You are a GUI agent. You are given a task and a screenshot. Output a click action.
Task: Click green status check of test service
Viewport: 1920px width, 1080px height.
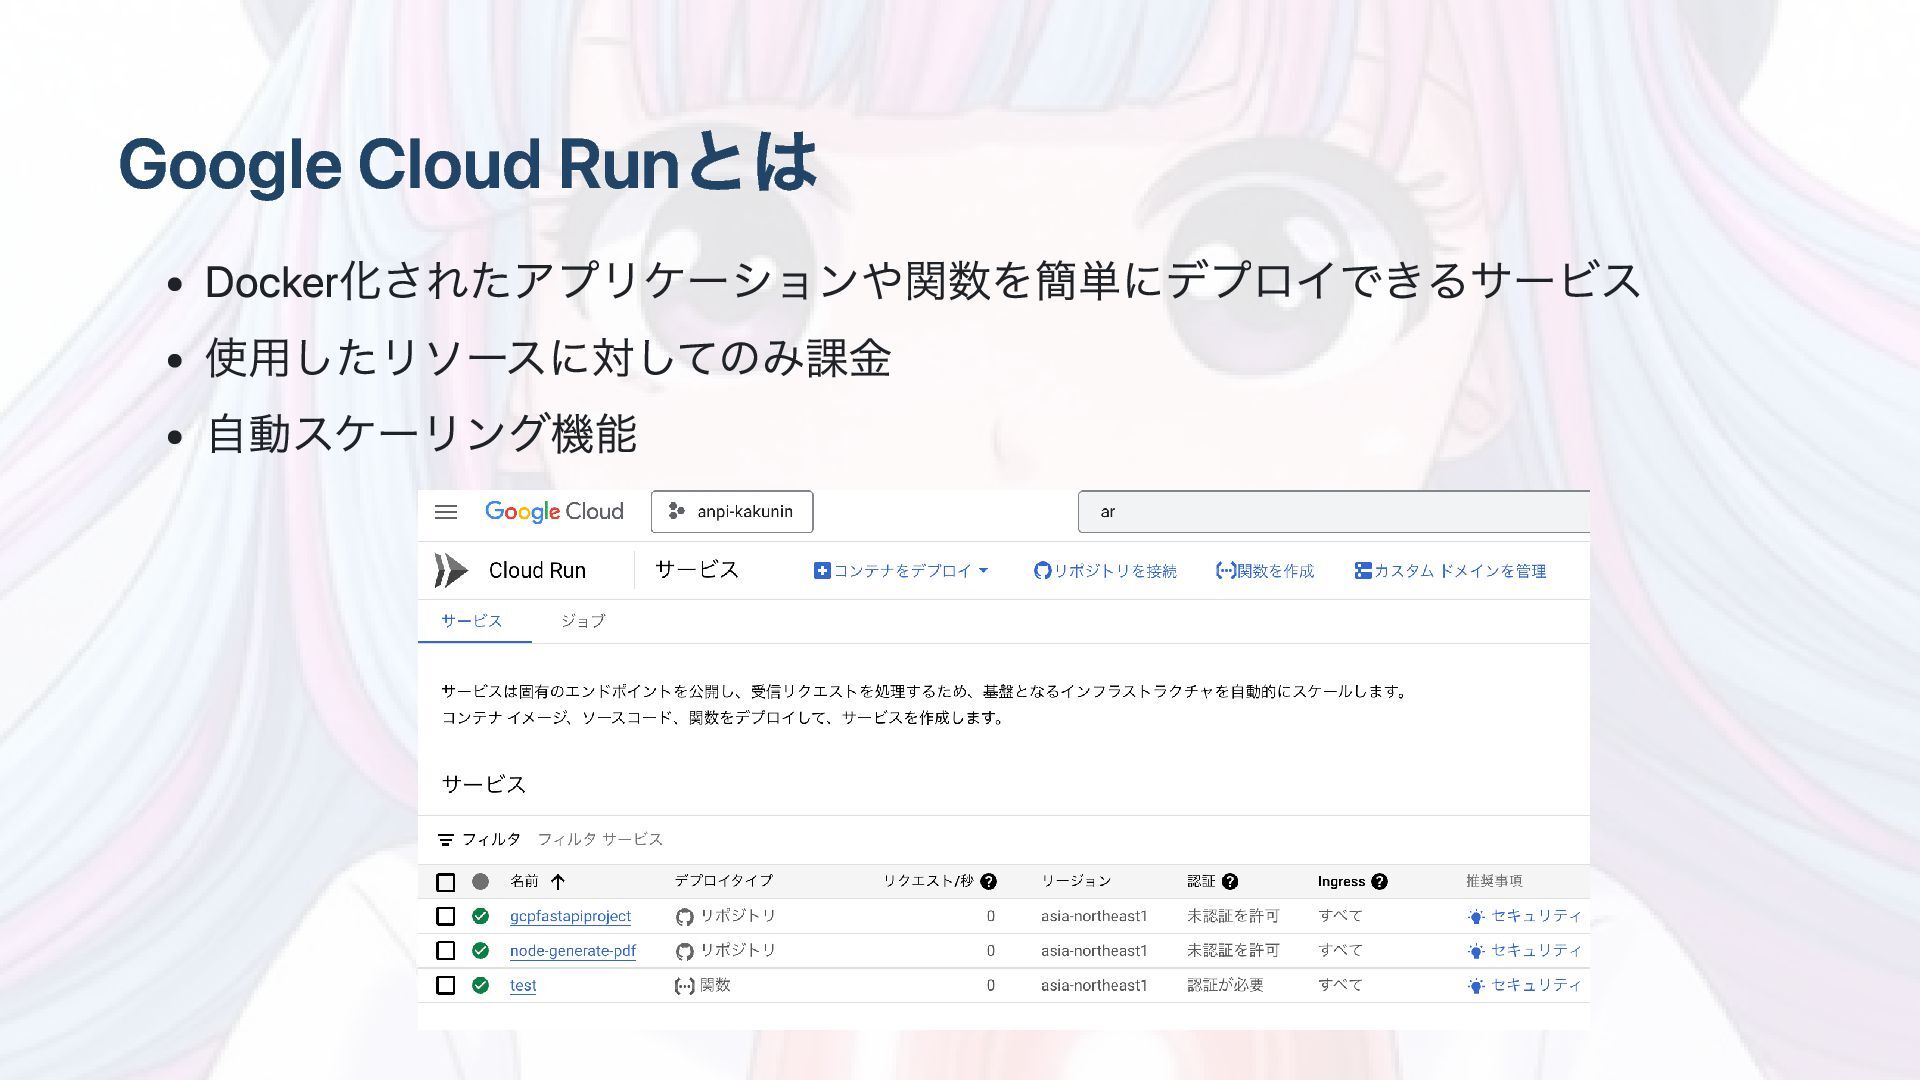tap(481, 986)
